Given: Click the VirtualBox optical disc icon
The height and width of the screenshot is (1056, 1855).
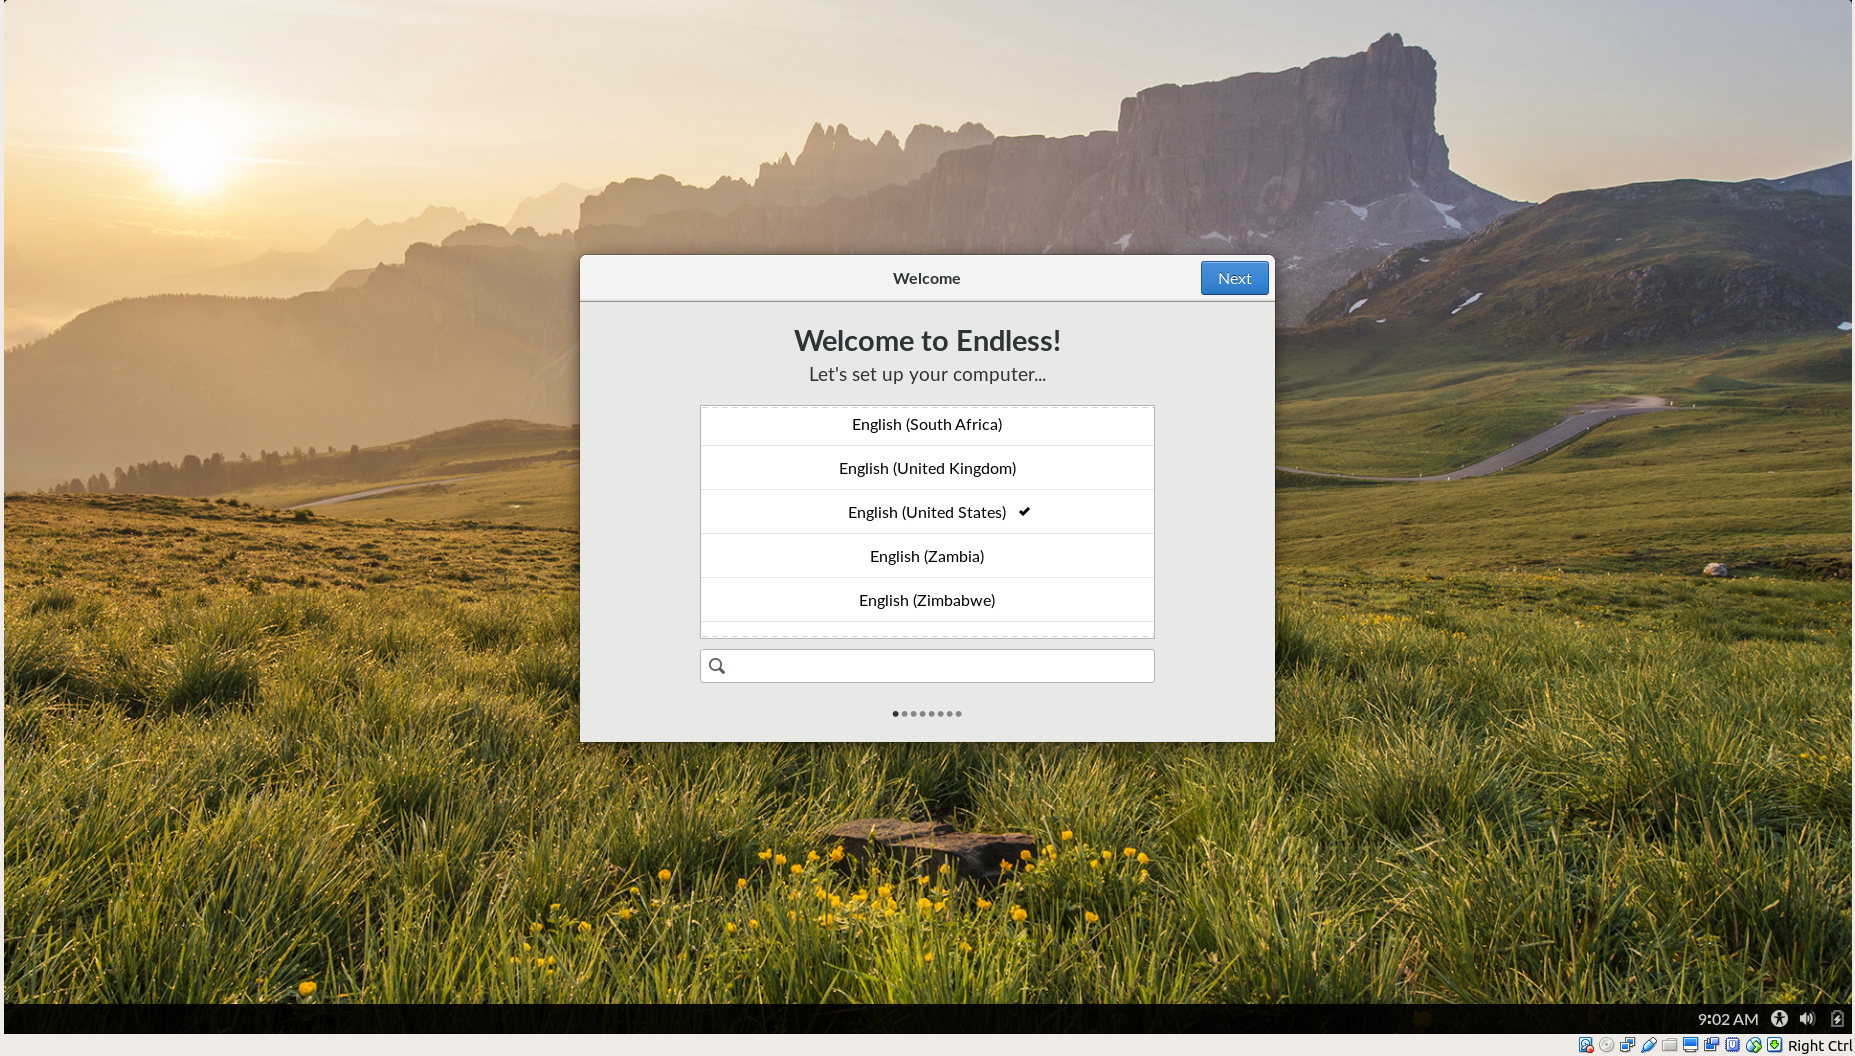Looking at the screenshot, I should point(1606,1045).
